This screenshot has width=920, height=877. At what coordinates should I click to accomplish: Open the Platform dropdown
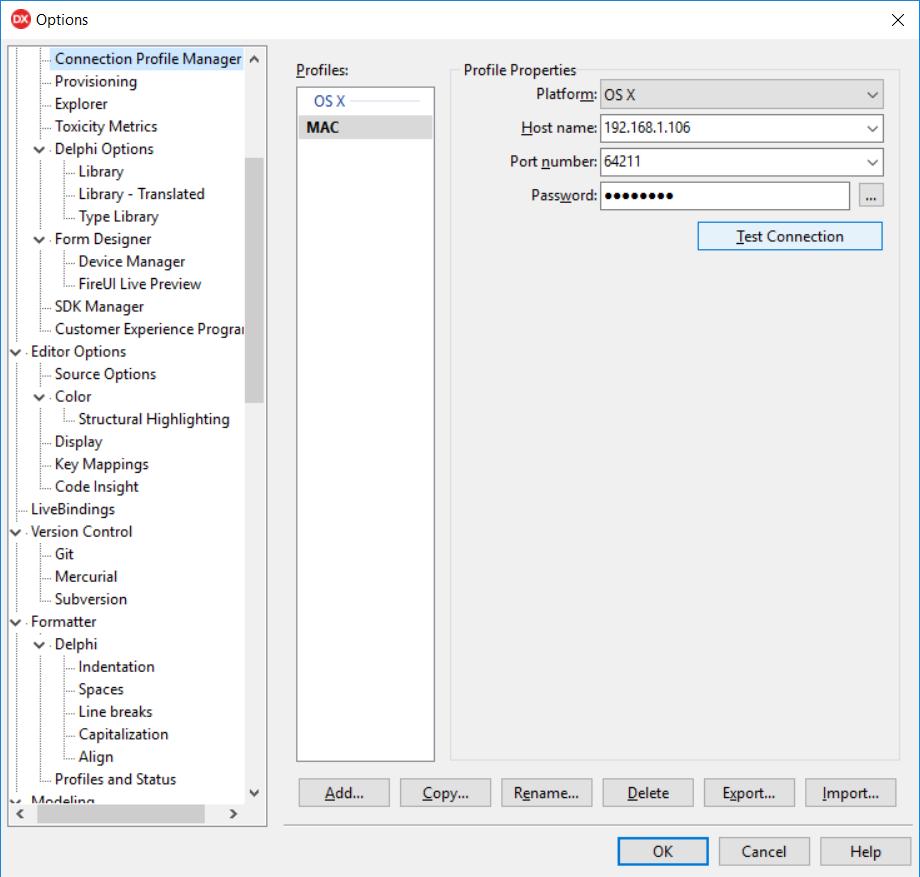click(x=741, y=94)
